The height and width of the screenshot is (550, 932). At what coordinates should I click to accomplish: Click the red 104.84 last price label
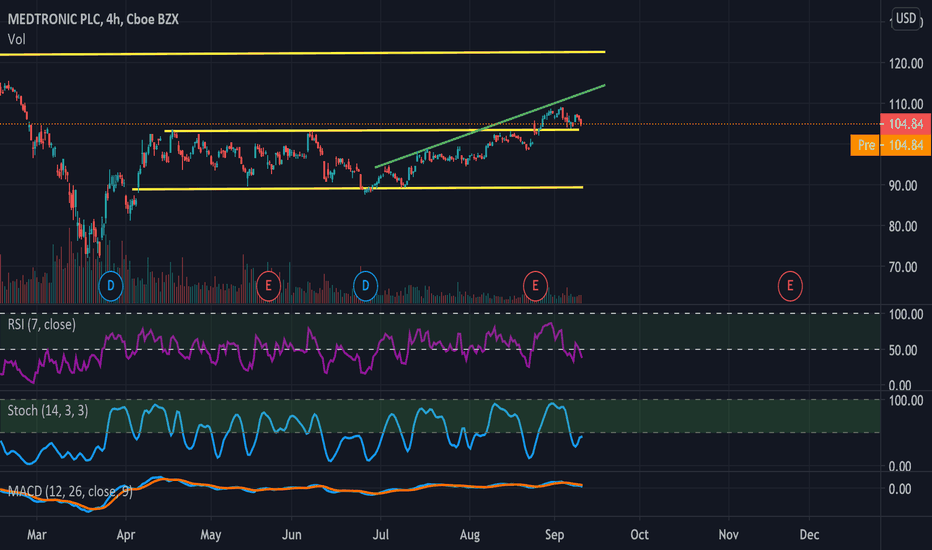pyautogui.click(x=905, y=124)
